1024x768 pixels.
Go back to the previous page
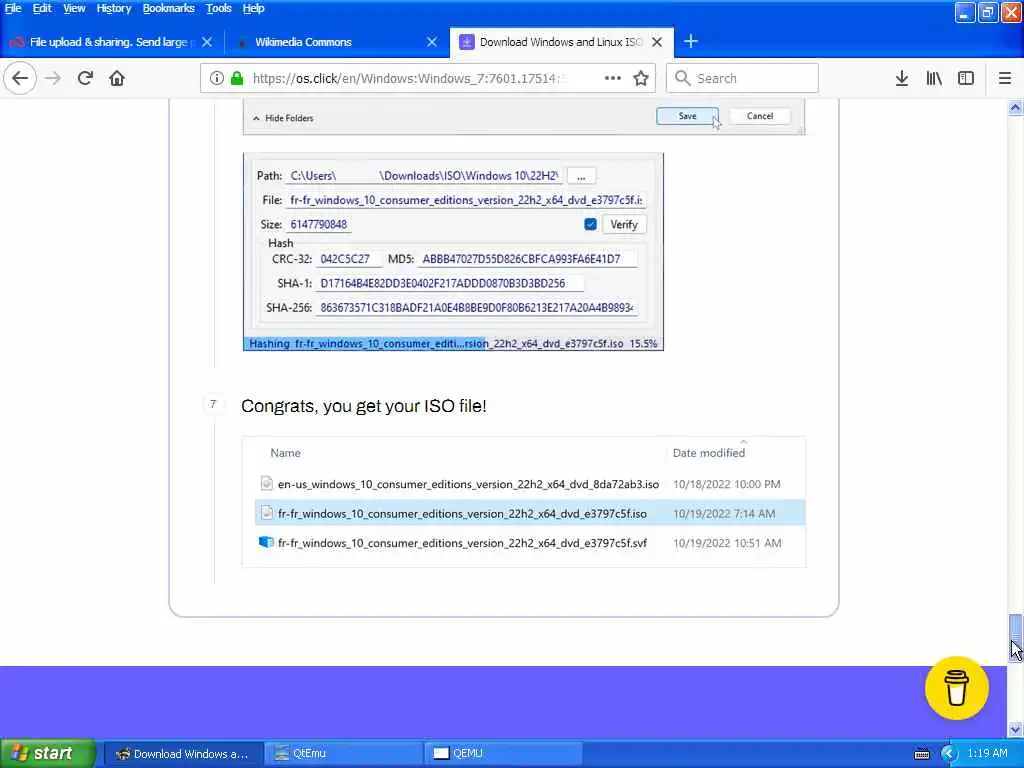tap(20, 78)
